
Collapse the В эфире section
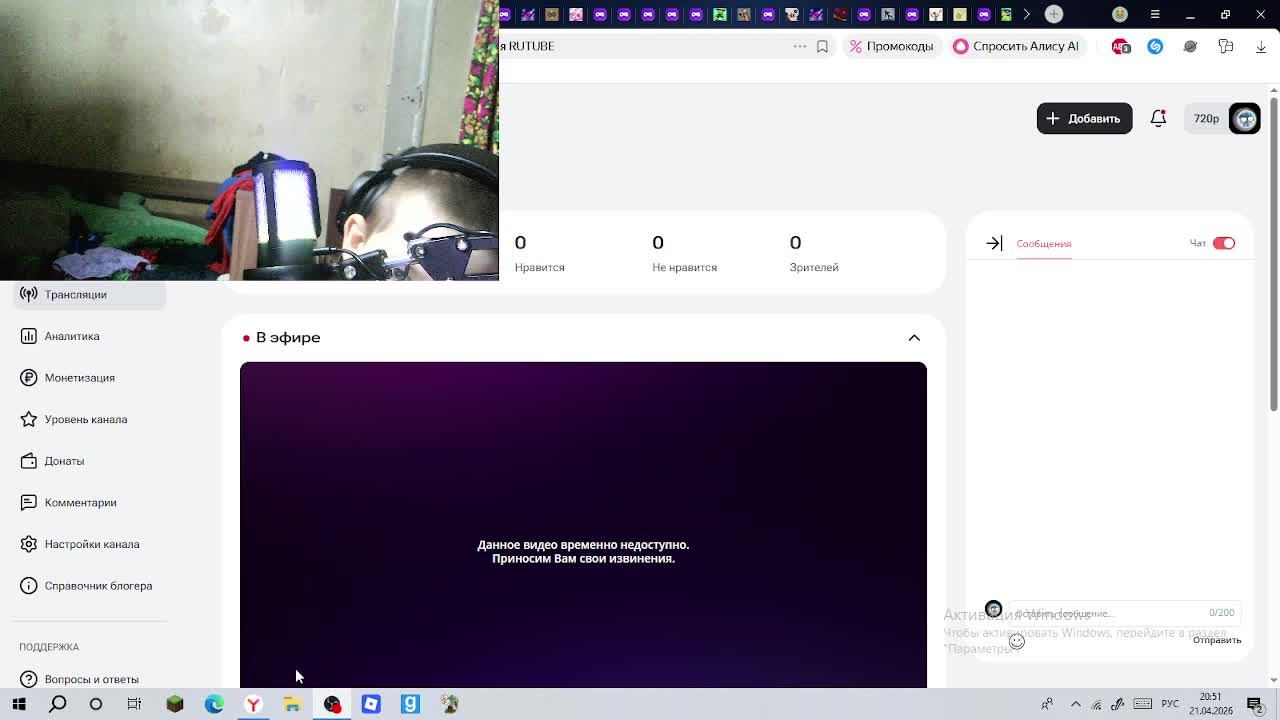tap(914, 338)
